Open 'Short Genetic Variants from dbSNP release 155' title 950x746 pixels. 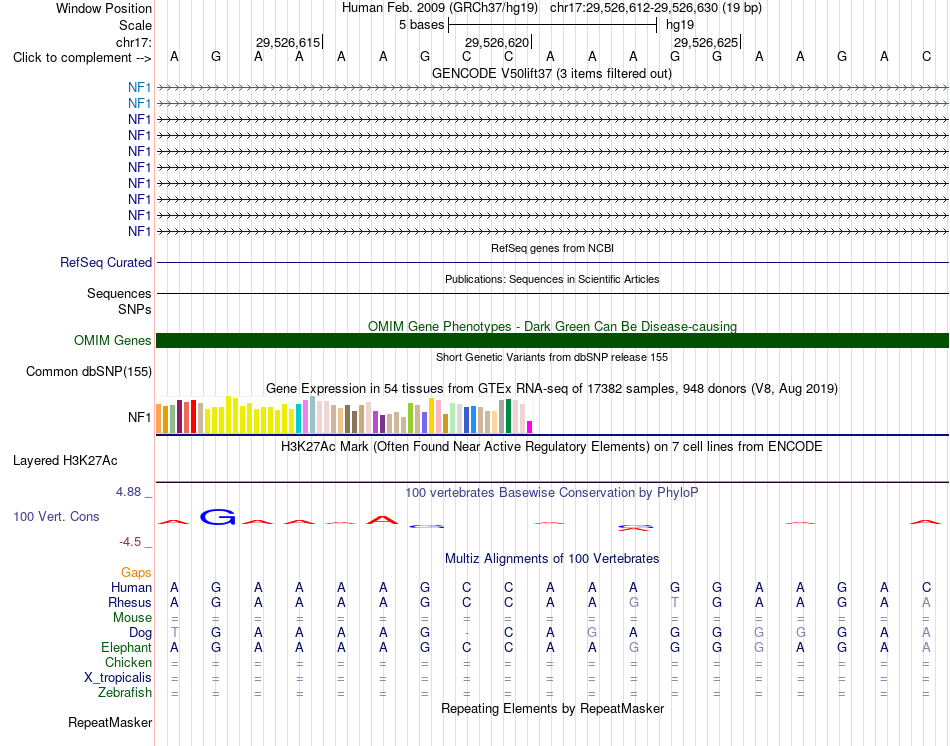pos(552,357)
